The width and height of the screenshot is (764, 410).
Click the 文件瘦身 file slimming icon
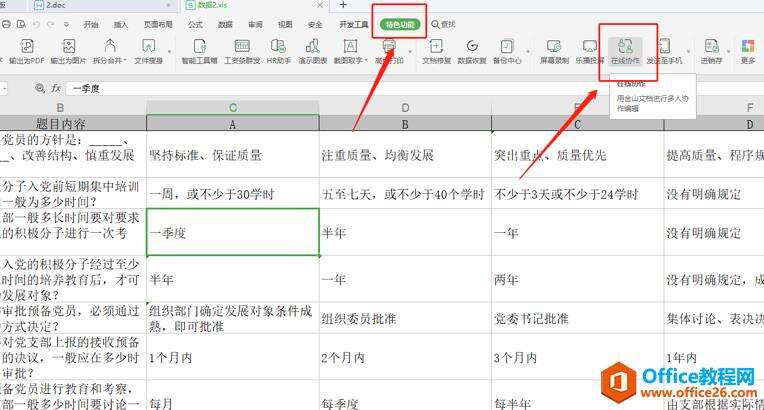pos(149,47)
